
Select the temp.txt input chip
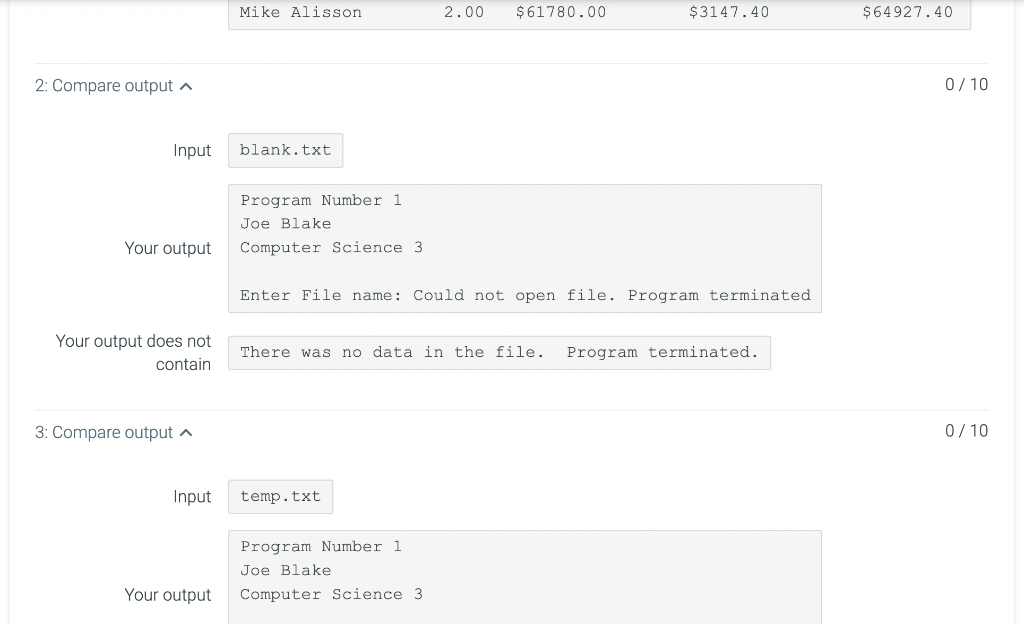coord(280,496)
